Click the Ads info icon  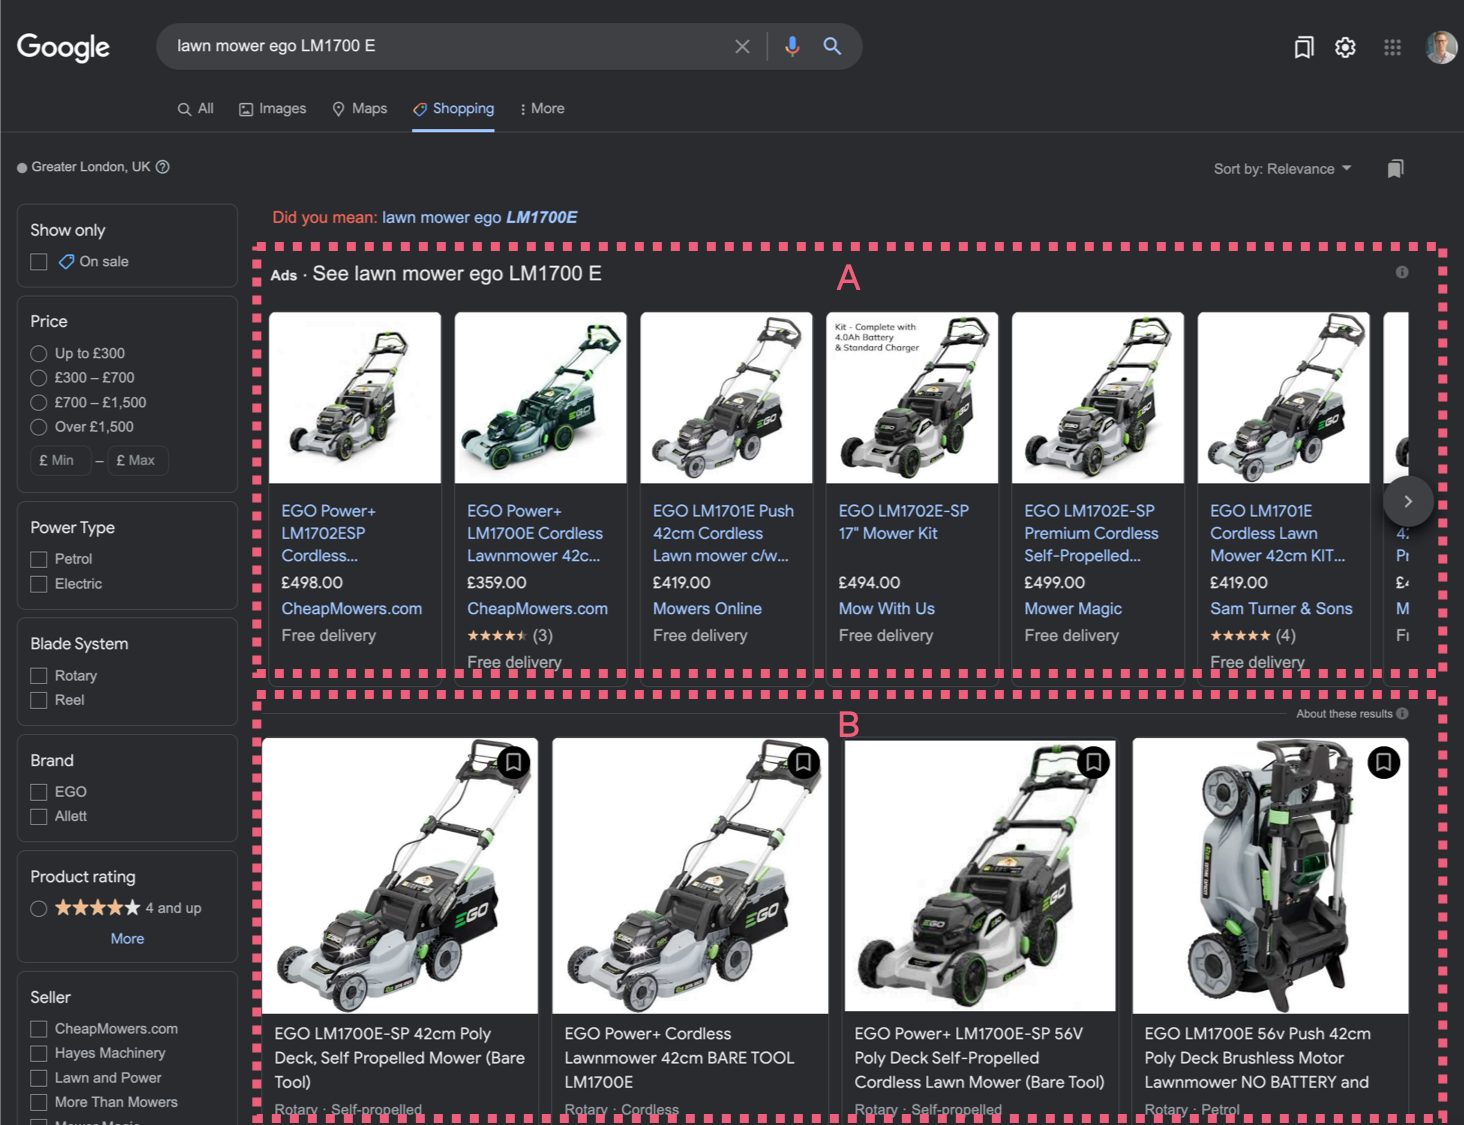pos(1402,272)
